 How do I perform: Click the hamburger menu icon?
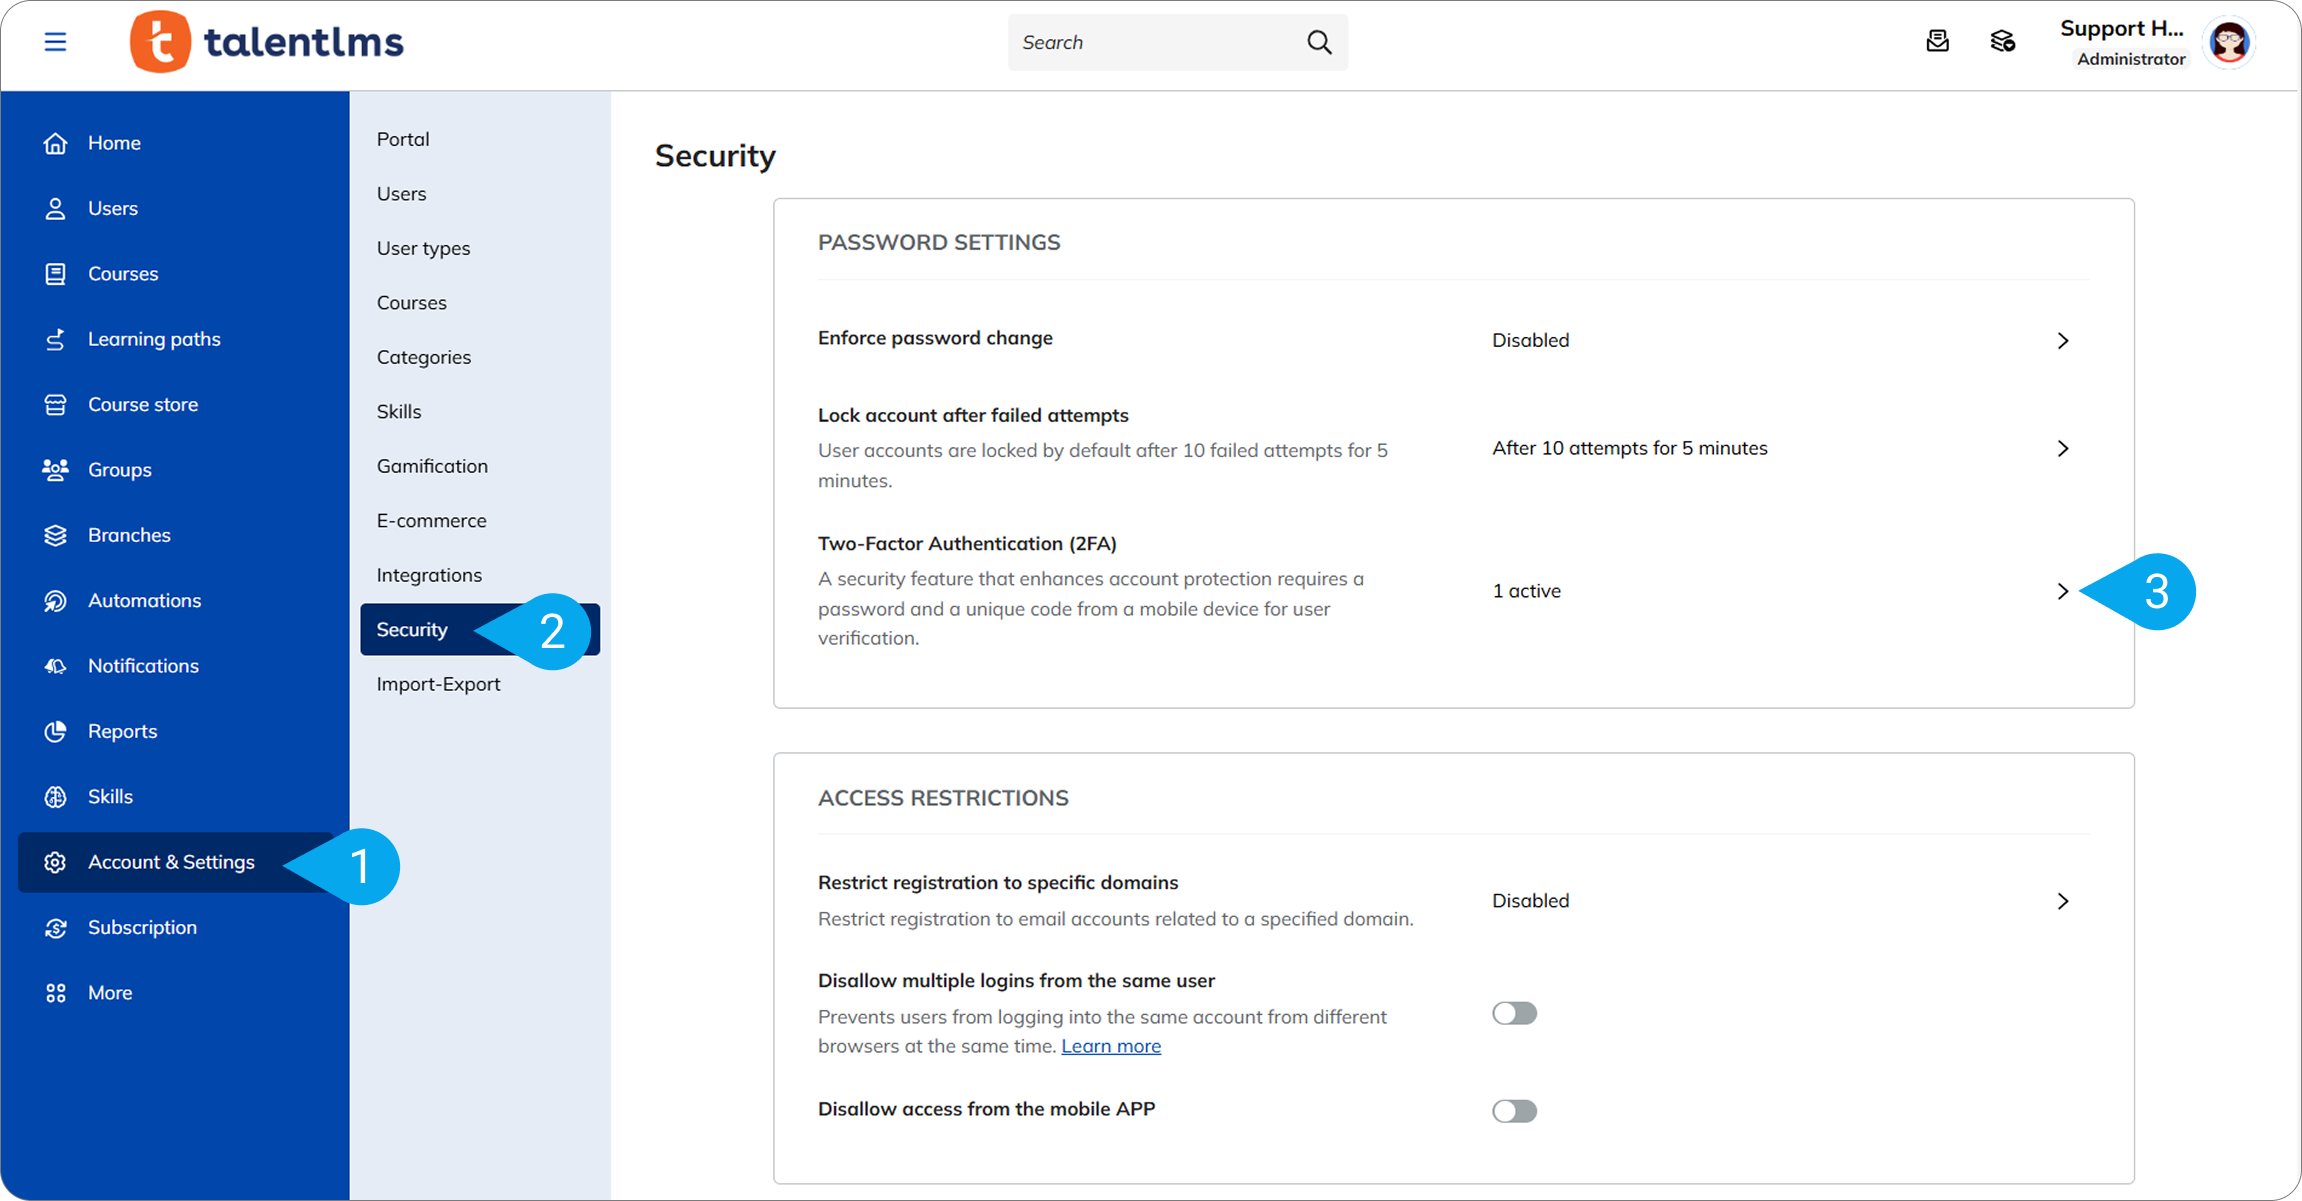[55, 42]
